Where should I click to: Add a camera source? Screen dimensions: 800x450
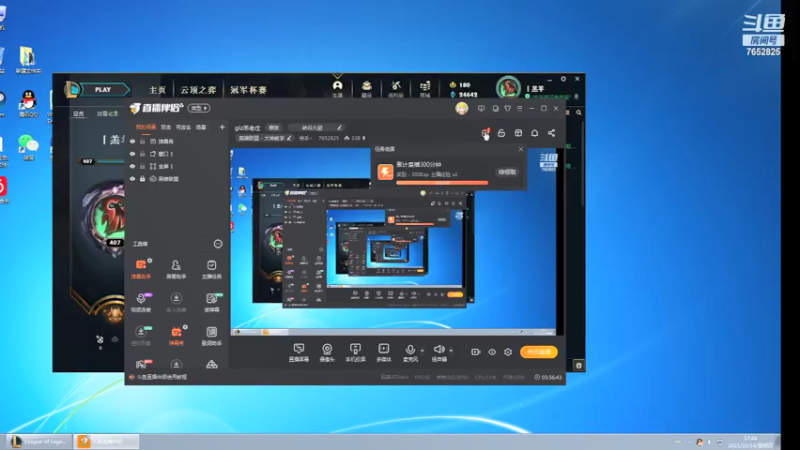[x=327, y=352]
